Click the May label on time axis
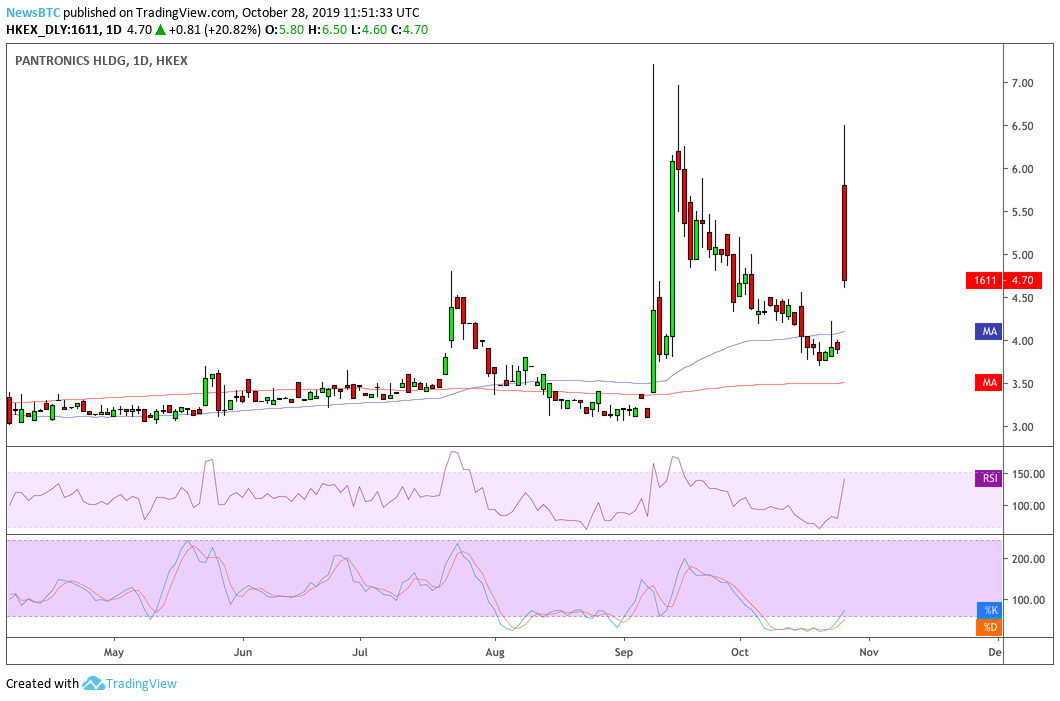Screen dimensions: 1060x701 point(114,651)
